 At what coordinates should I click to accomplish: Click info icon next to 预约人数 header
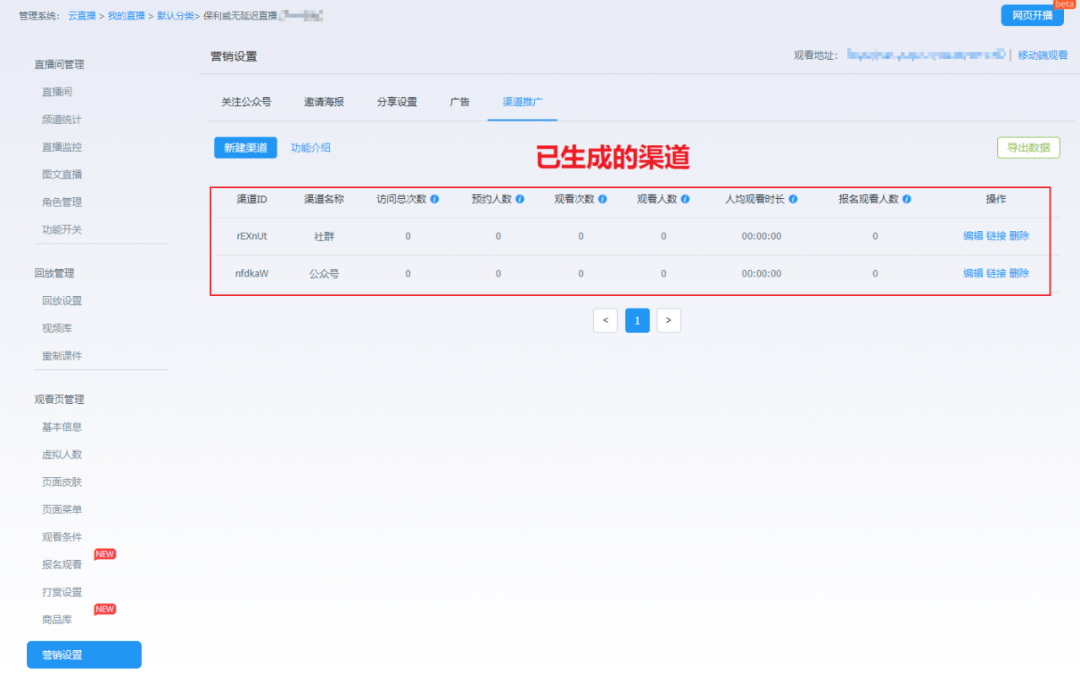pos(520,199)
